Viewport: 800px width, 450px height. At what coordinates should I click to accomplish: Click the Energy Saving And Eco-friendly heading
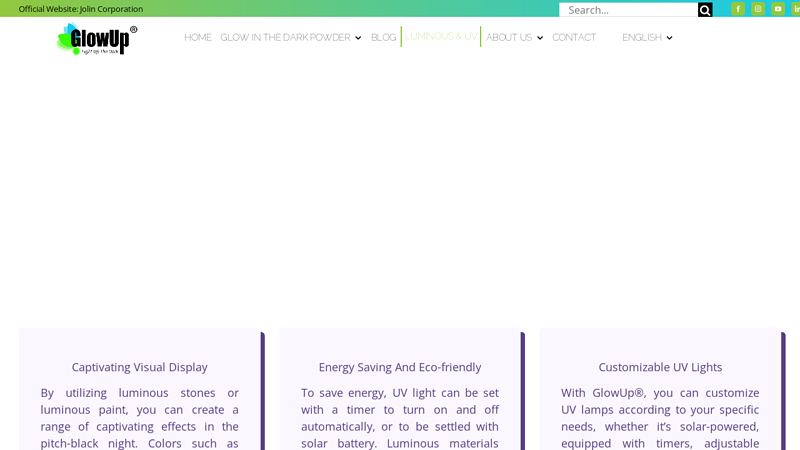point(399,367)
